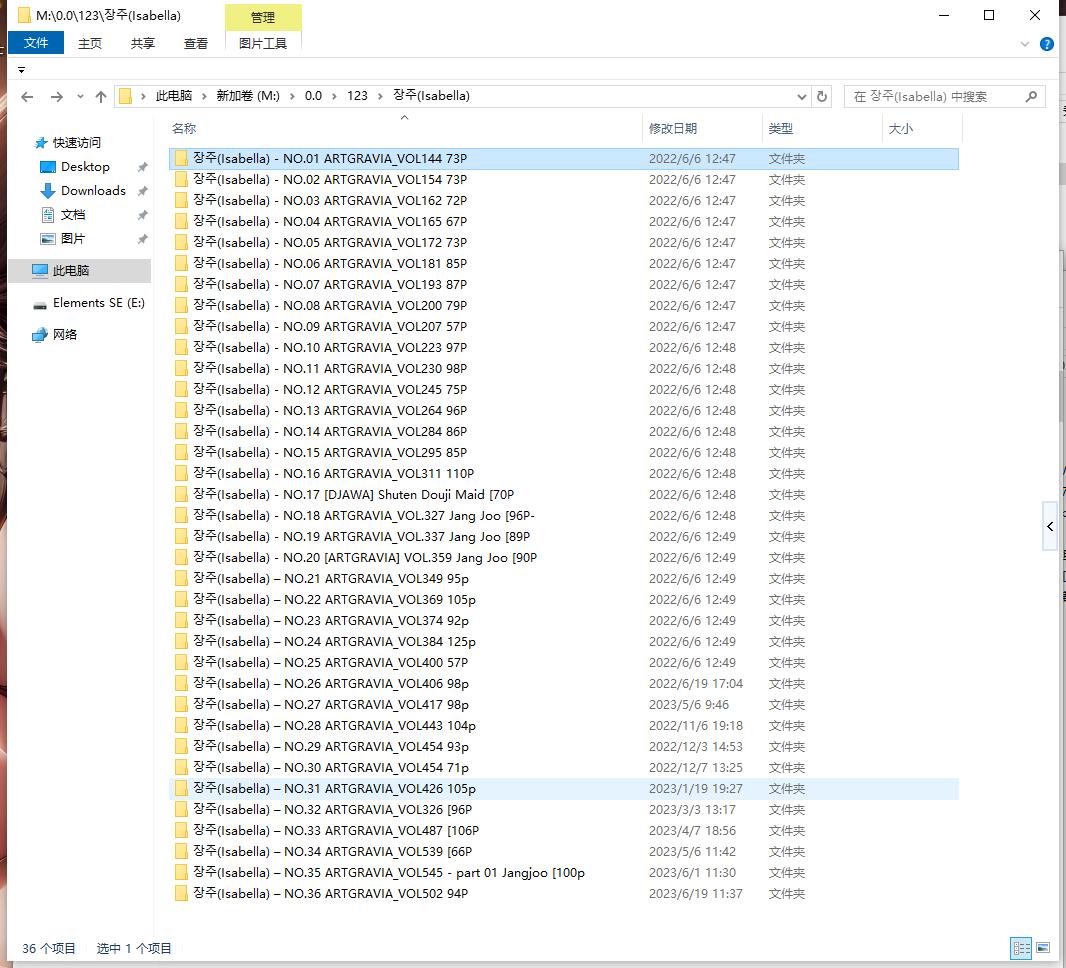Switch to the 查看 ribbon tab
The height and width of the screenshot is (968, 1066).
click(196, 43)
